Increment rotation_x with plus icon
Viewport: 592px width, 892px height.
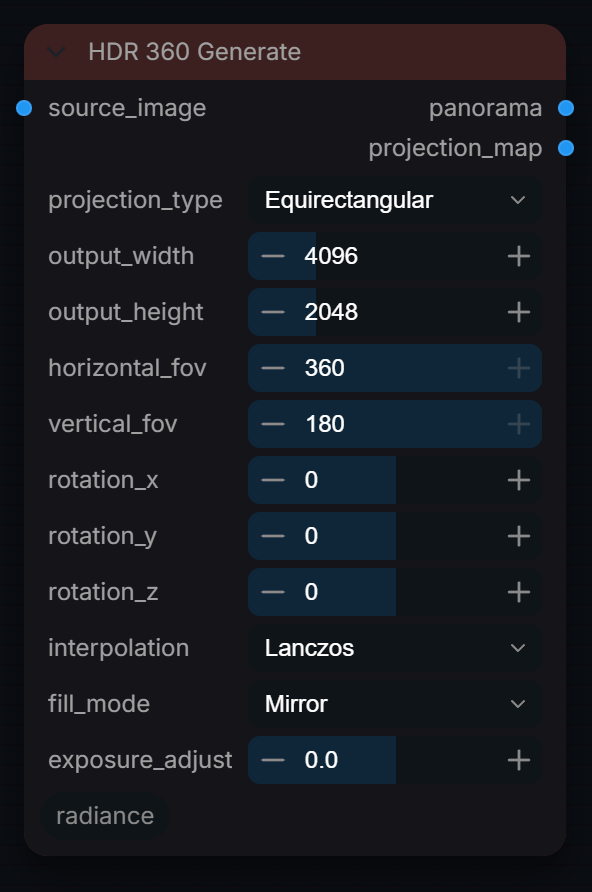pos(519,480)
